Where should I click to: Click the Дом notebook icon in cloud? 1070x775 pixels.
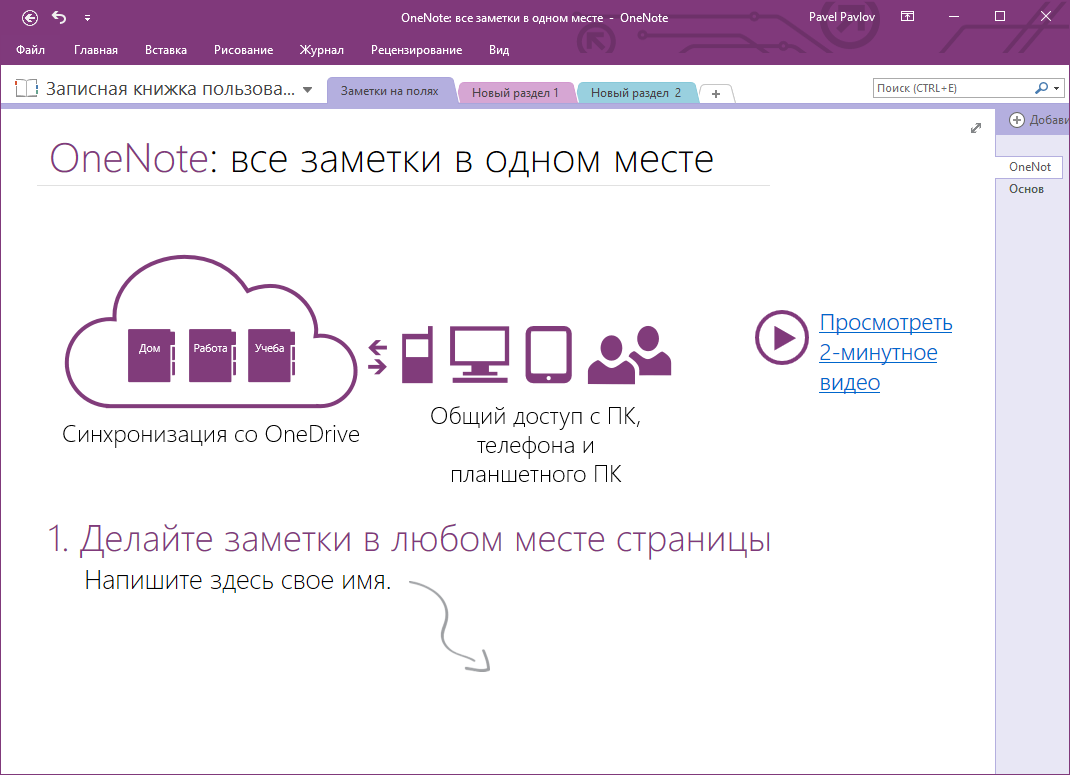(x=151, y=355)
